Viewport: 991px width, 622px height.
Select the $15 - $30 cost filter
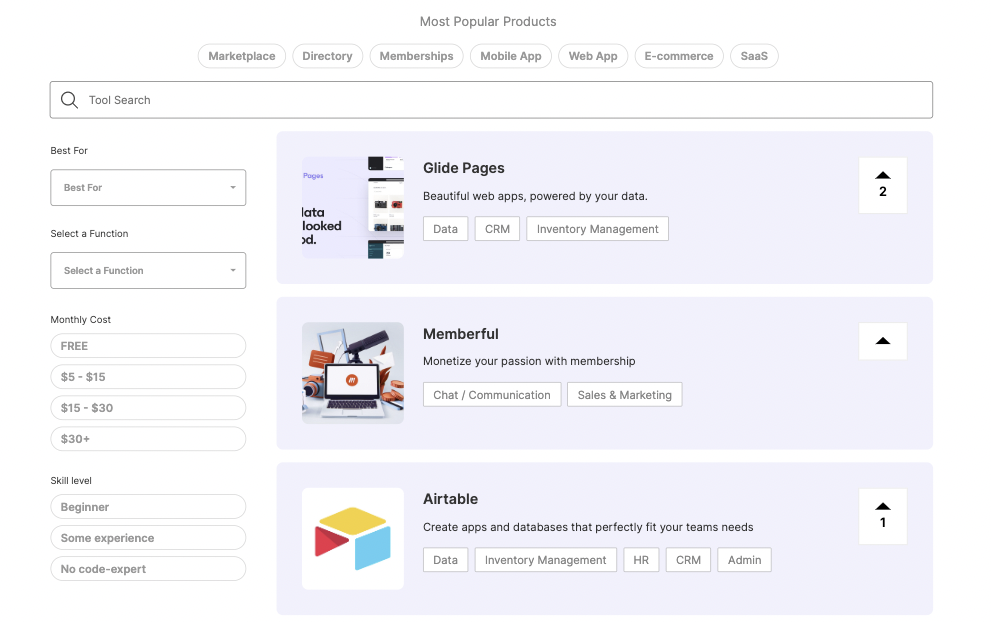point(148,408)
